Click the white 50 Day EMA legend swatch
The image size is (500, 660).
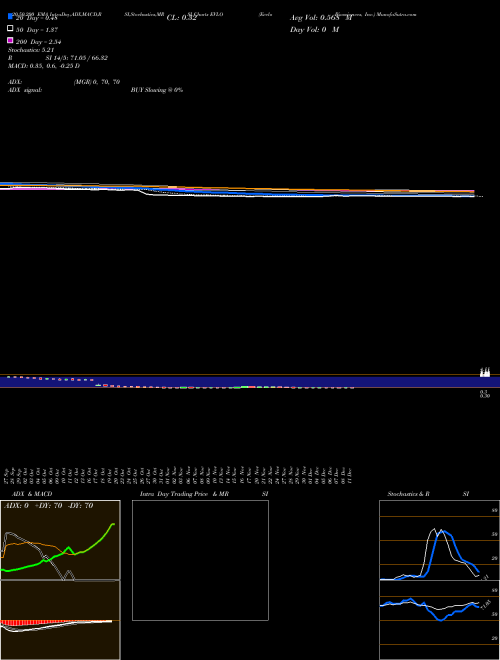click(10, 29)
